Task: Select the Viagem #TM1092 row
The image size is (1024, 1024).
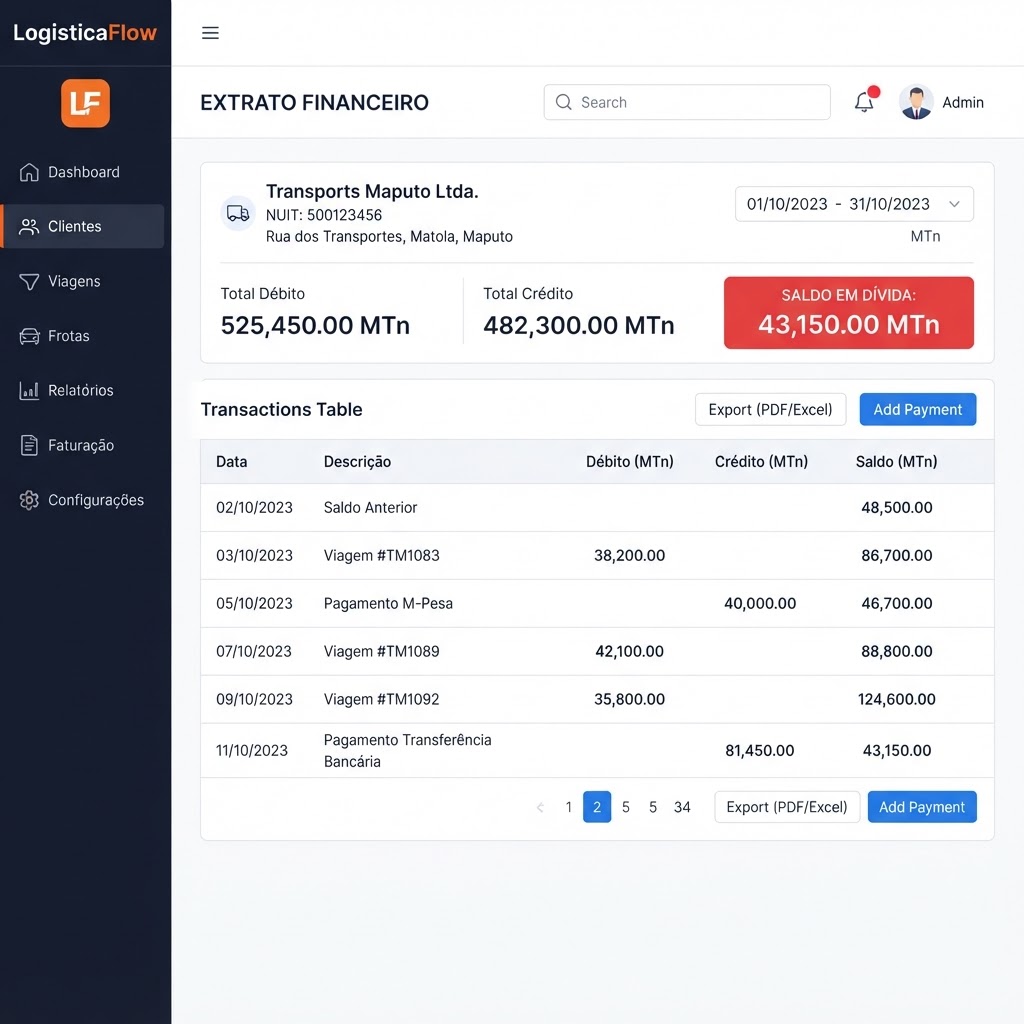Action: (598, 699)
